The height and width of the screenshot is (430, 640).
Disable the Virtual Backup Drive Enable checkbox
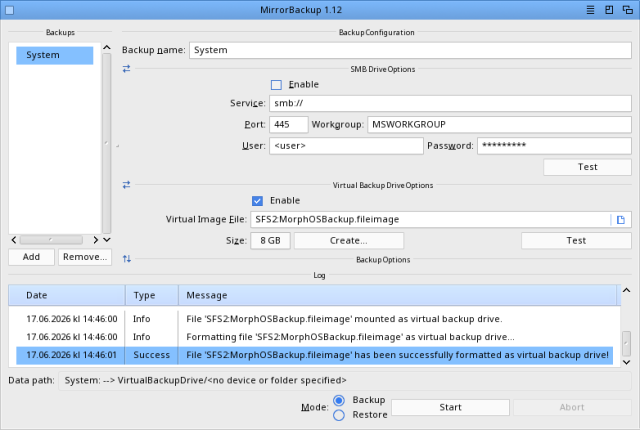(x=257, y=201)
